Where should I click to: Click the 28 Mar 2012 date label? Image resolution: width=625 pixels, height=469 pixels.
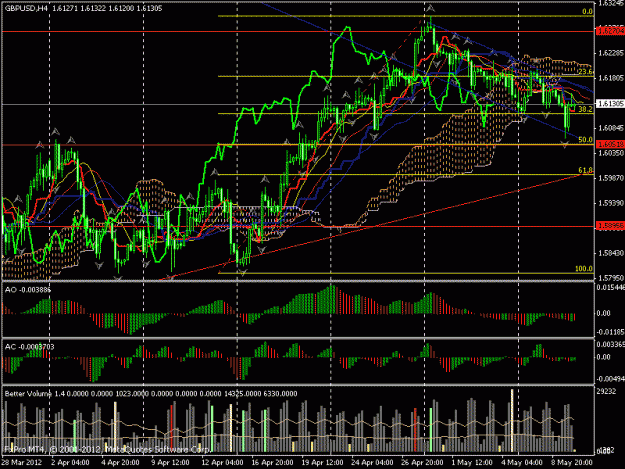coord(21,462)
